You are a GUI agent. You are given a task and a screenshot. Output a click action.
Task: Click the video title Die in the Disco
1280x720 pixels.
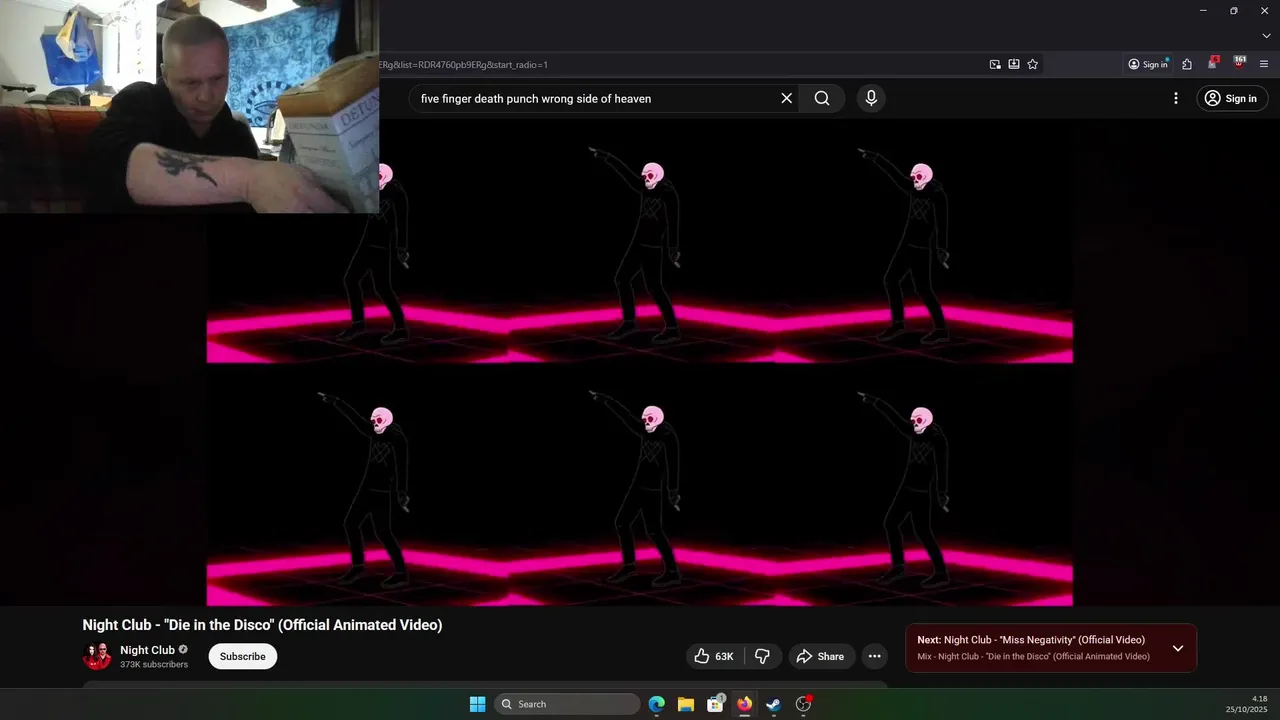click(262, 625)
